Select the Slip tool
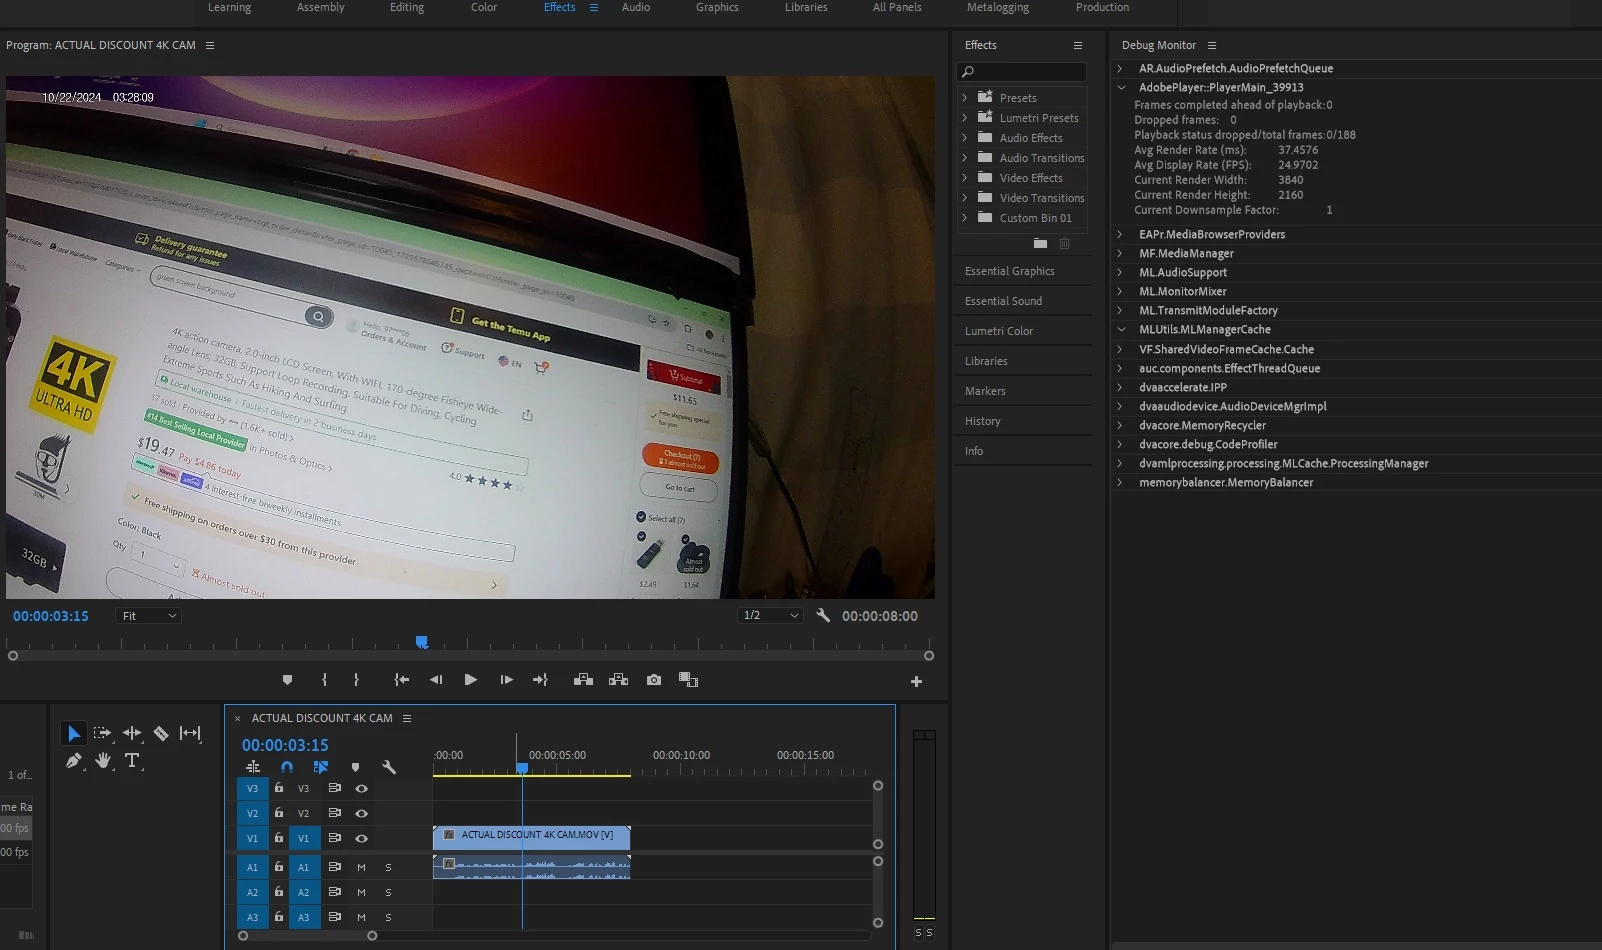 tap(190, 734)
